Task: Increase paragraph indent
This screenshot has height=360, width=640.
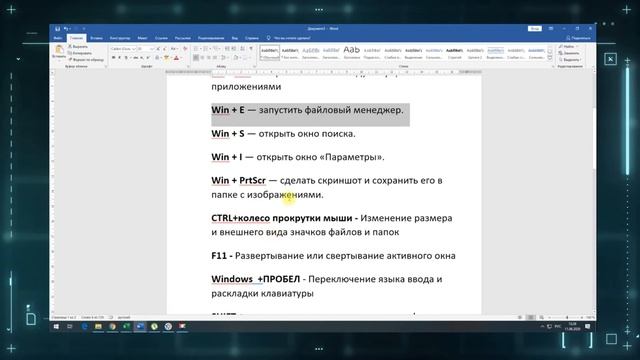Action: pos(233,49)
